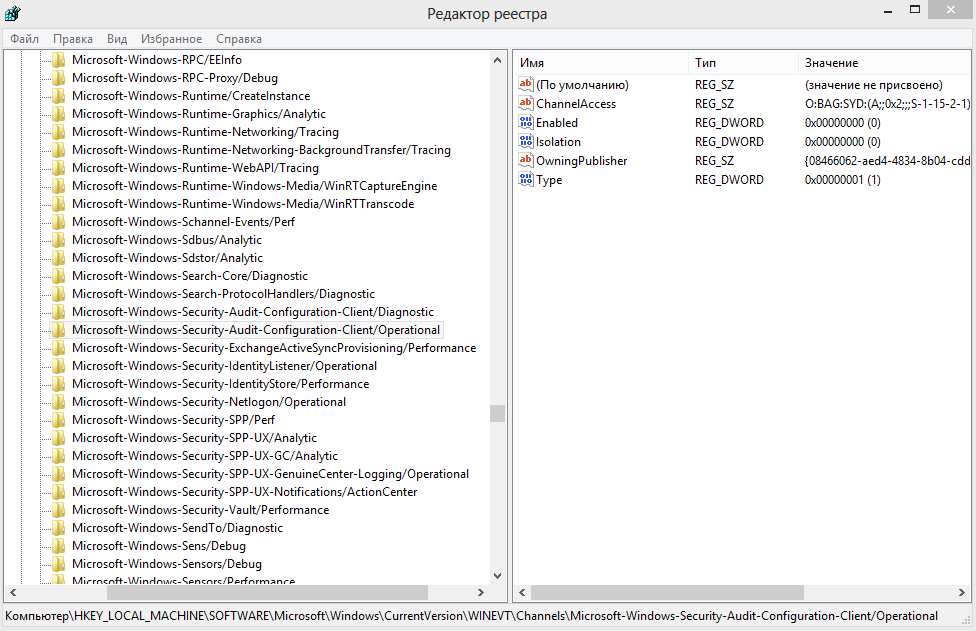The width and height of the screenshot is (976, 631).
Task: Click values pane horizontal scroll right arrow
Action: [x=962, y=592]
